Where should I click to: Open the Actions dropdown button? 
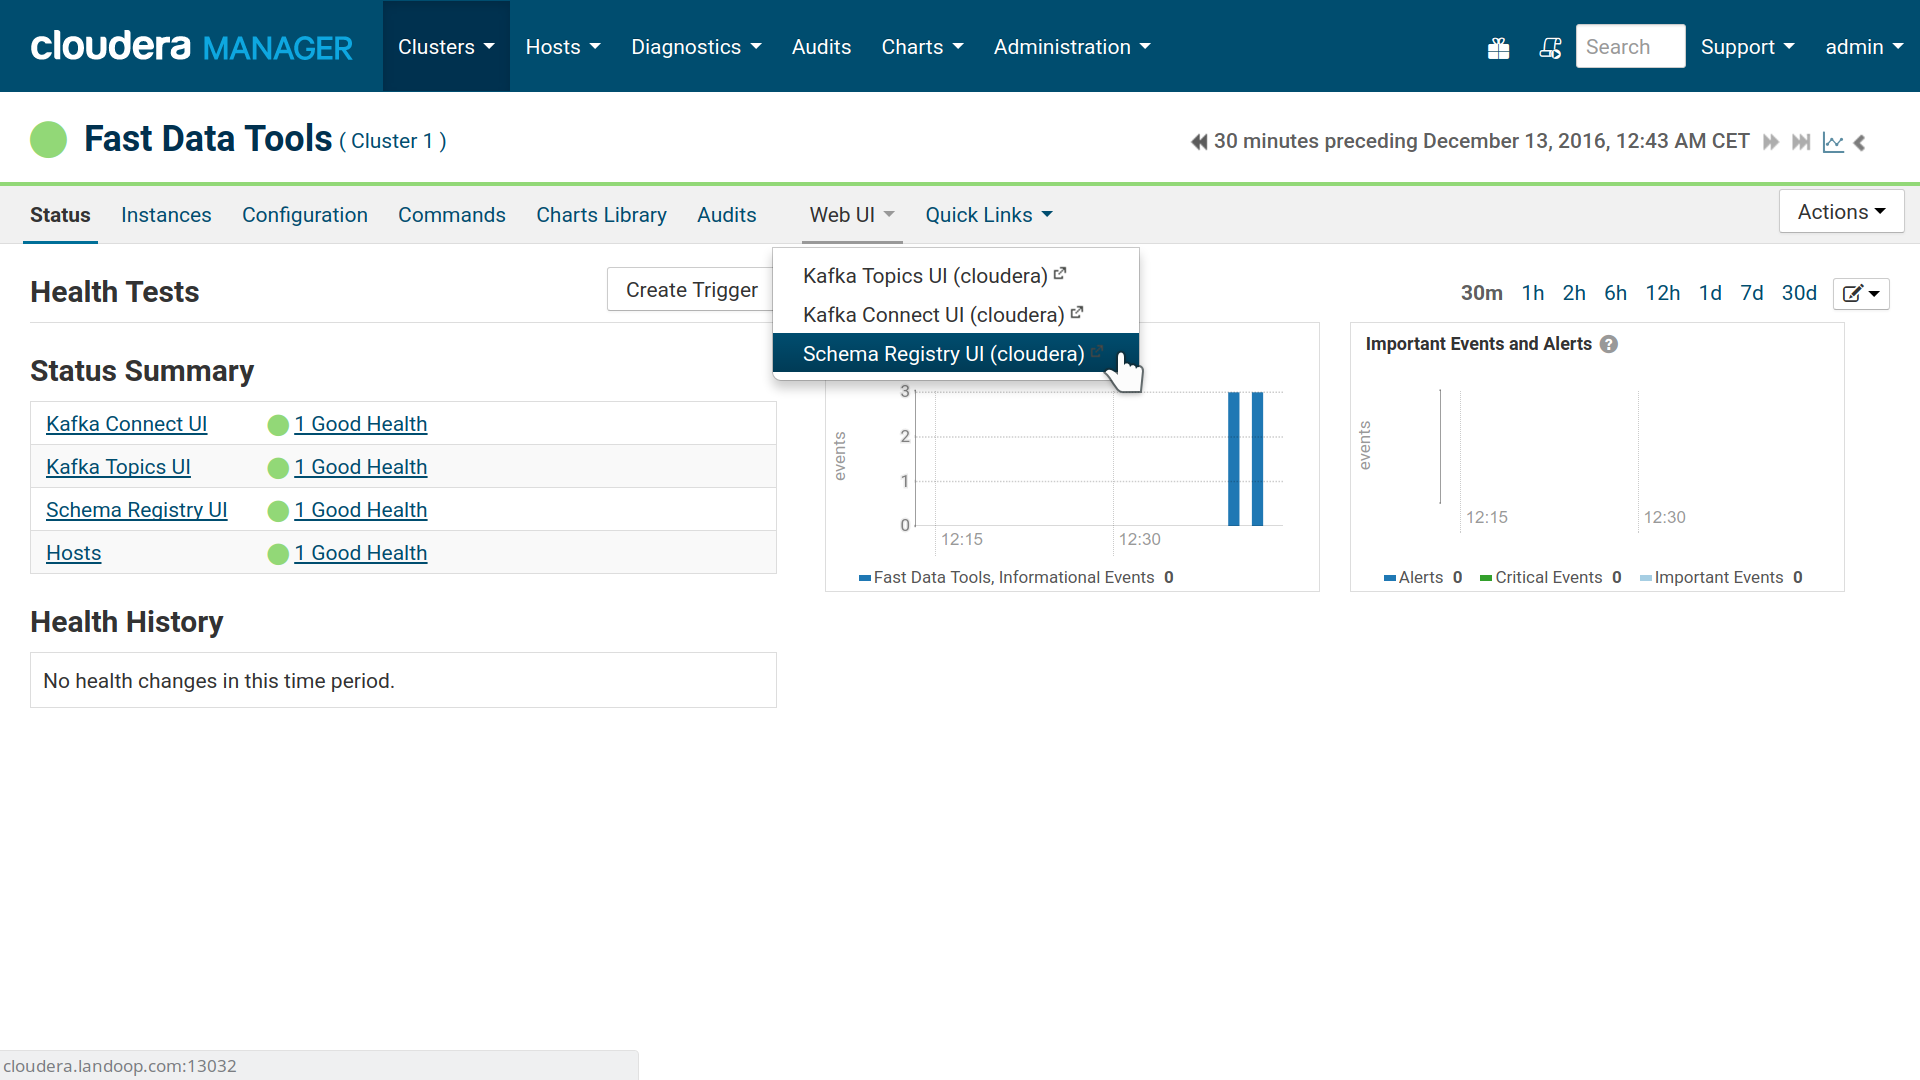(x=1841, y=212)
